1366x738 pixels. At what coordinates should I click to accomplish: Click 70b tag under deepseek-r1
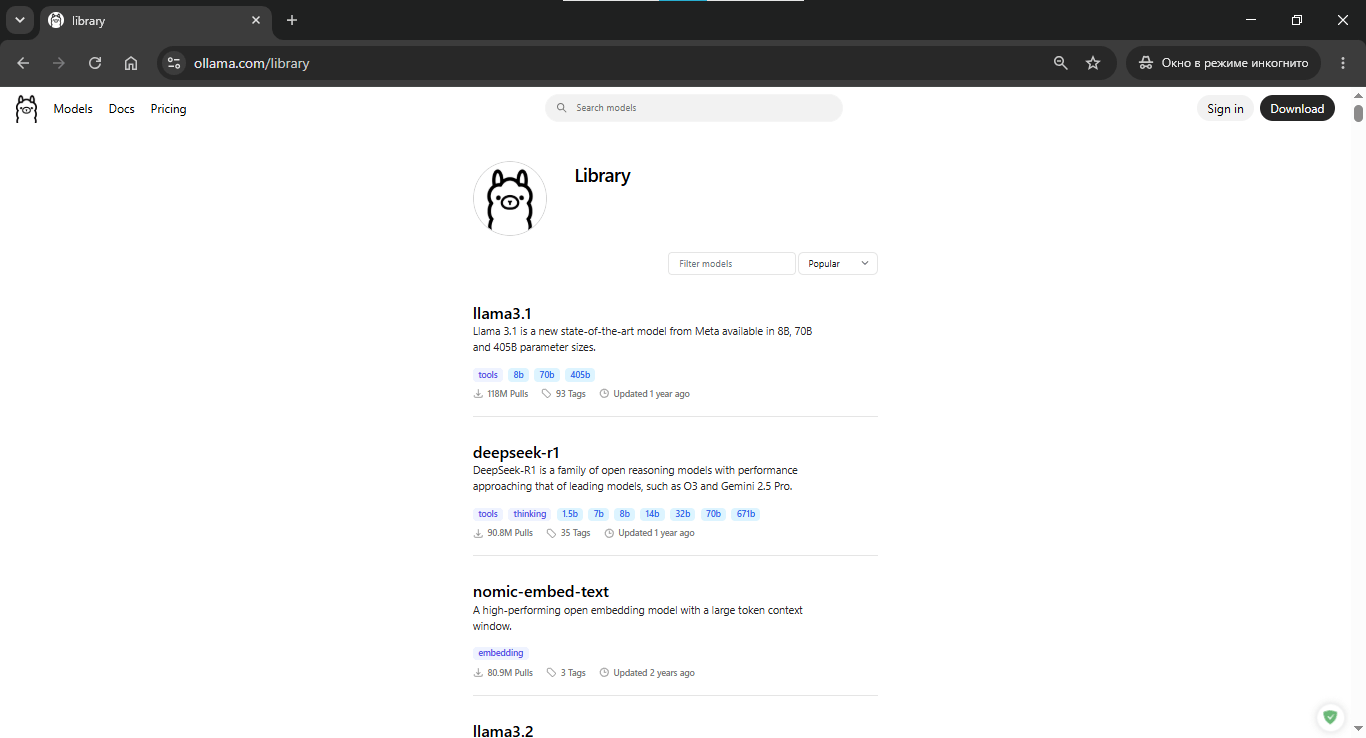pyautogui.click(x=713, y=514)
